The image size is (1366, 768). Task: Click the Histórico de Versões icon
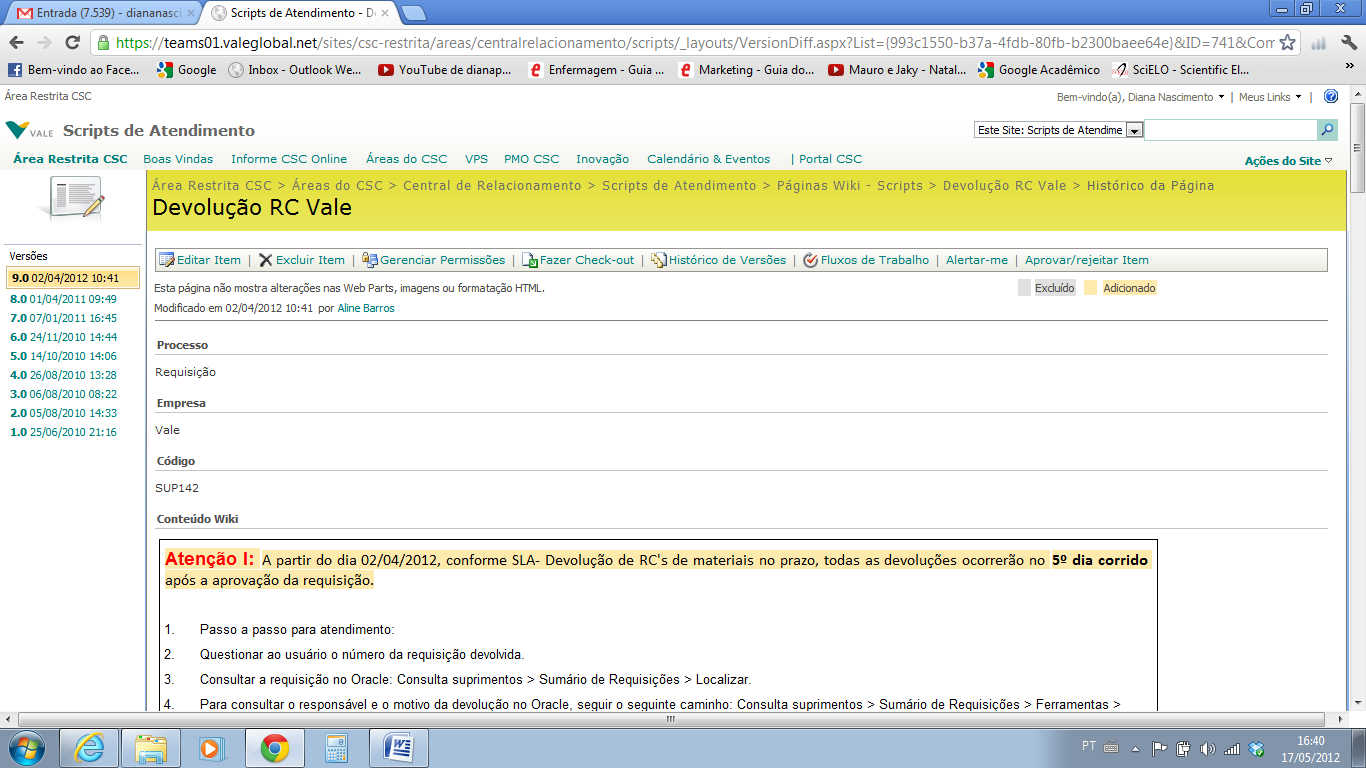658,260
